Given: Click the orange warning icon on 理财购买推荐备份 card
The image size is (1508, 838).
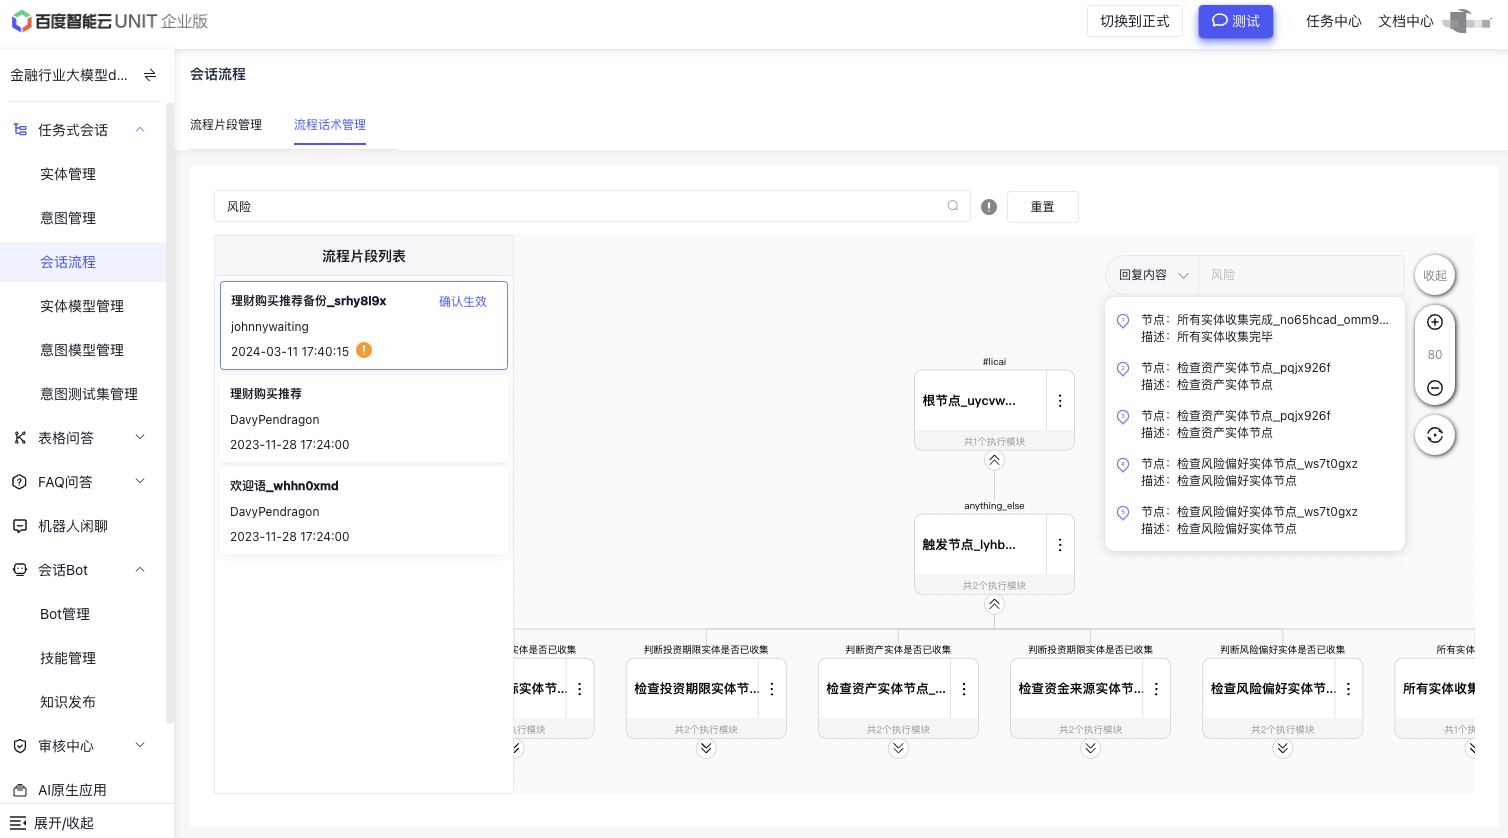Looking at the screenshot, I should (x=364, y=350).
